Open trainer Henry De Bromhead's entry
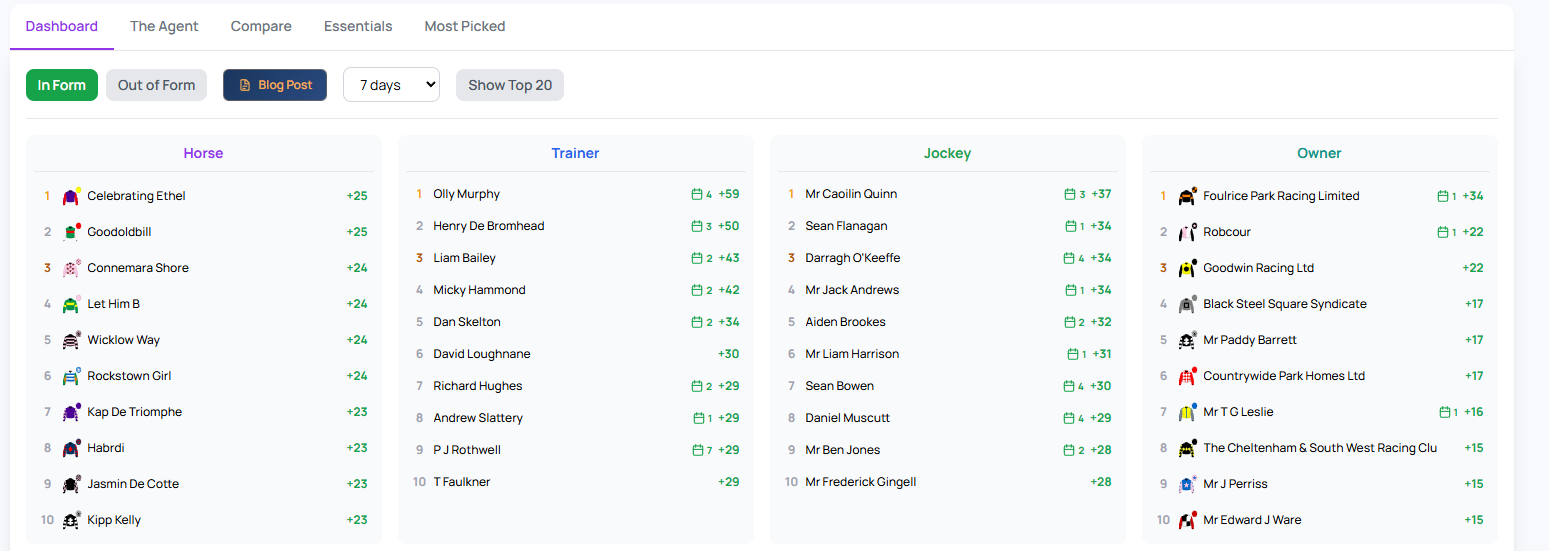Image resolution: width=1549 pixels, height=551 pixels. coord(488,226)
